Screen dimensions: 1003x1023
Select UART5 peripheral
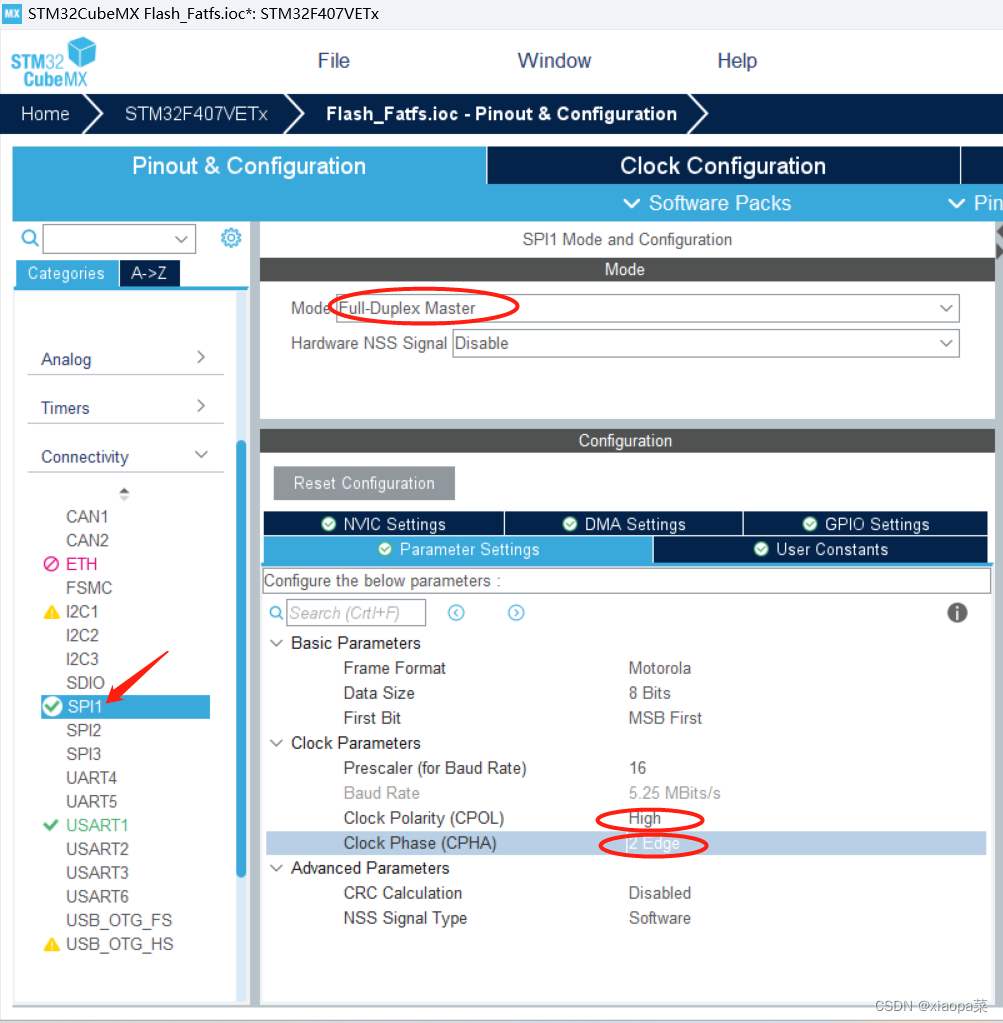[91, 801]
